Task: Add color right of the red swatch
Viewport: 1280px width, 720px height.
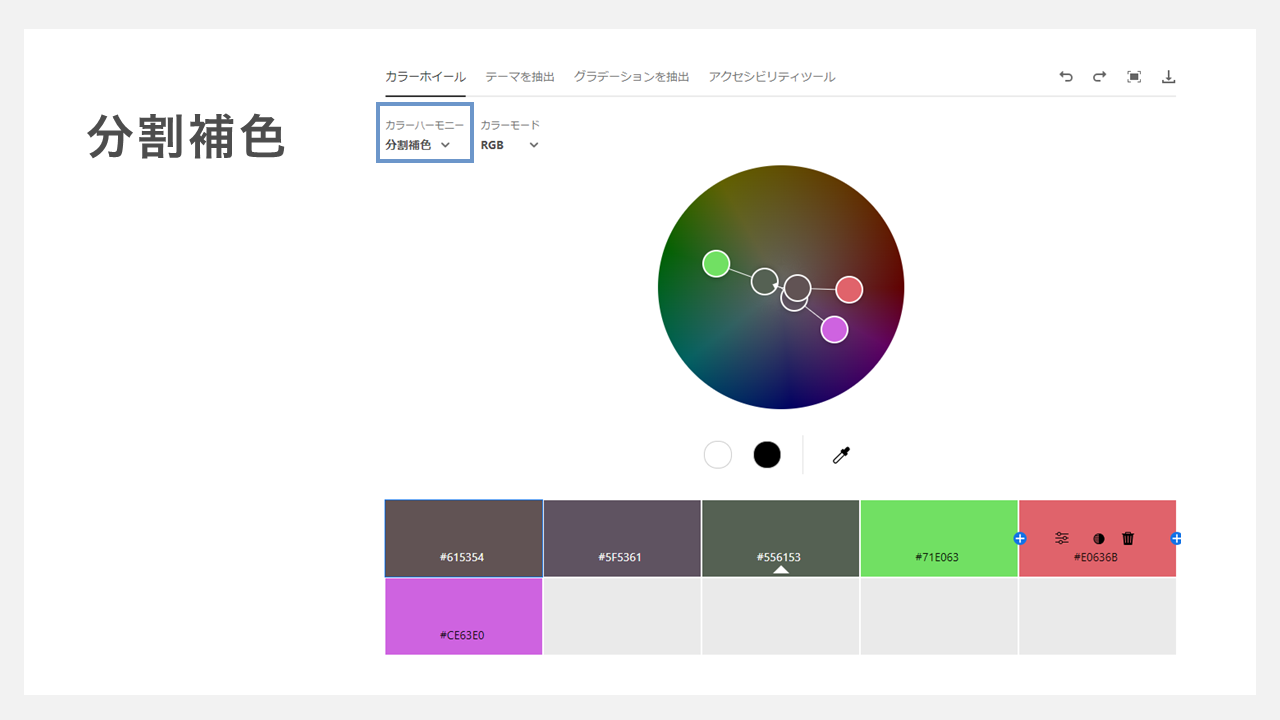Action: [1176, 538]
